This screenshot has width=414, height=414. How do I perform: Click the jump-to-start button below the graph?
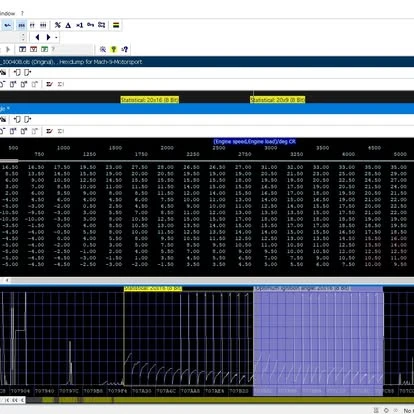6,400
